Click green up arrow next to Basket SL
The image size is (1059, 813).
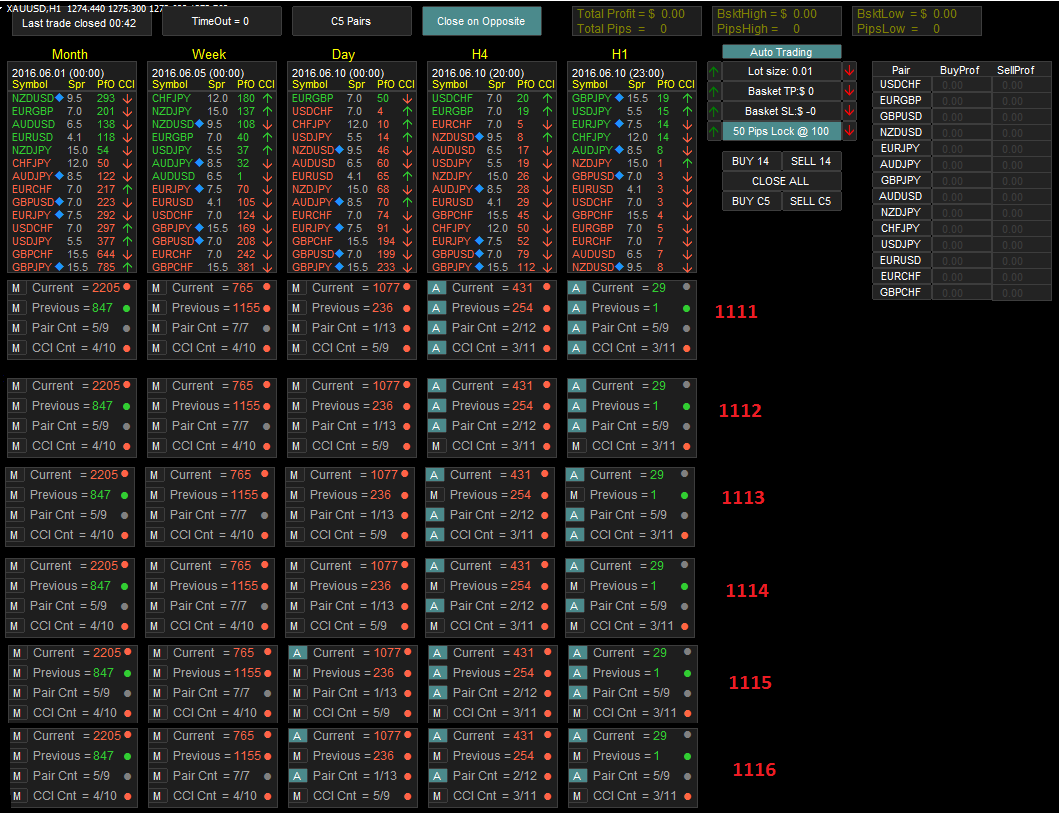coord(714,111)
